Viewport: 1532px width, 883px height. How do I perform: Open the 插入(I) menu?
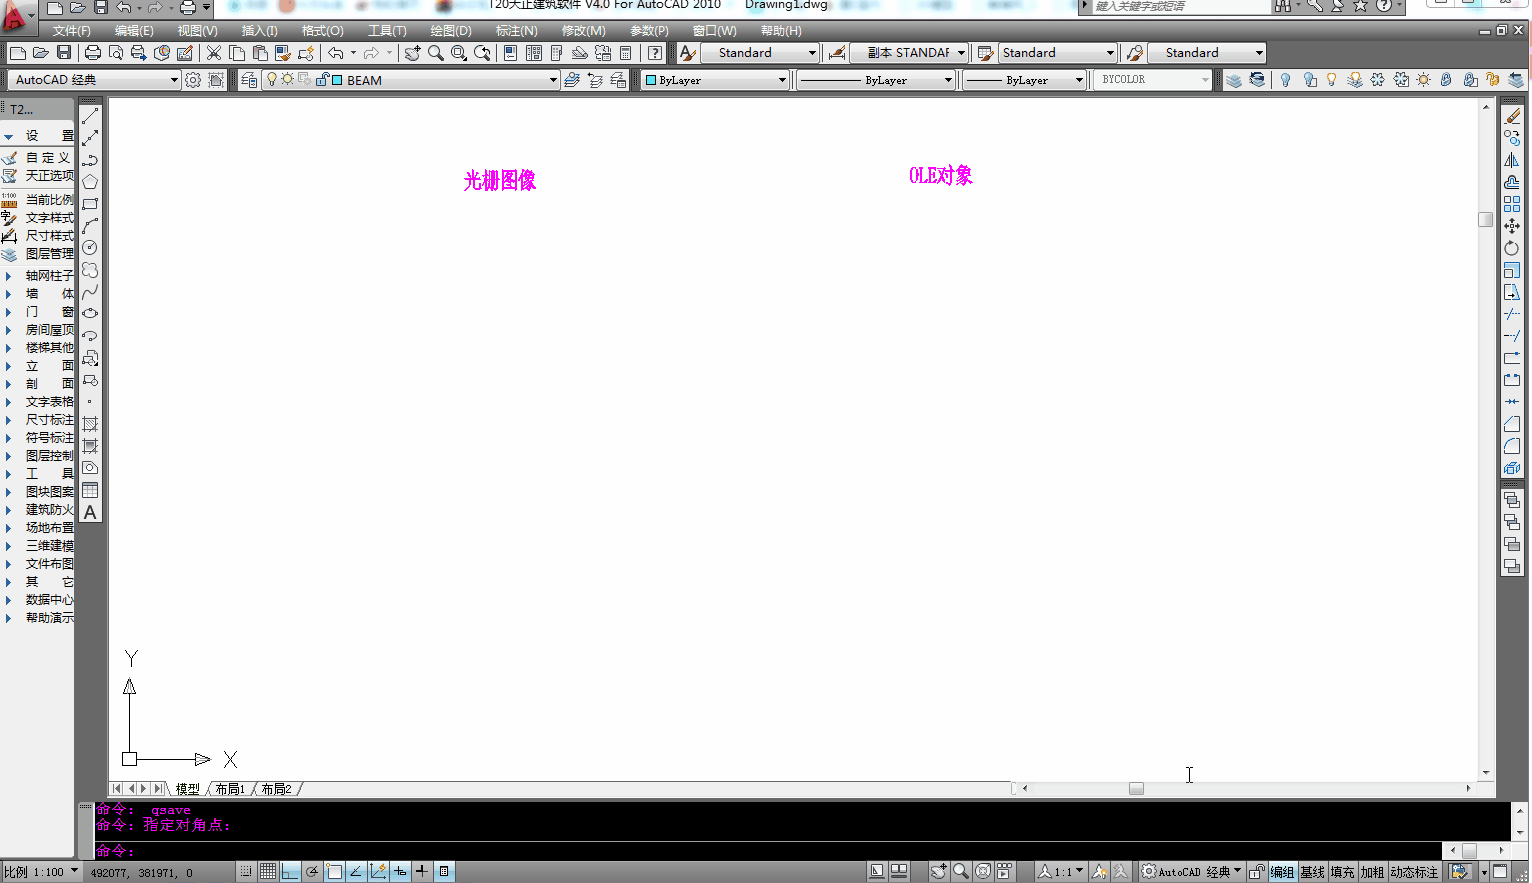(260, 31)
